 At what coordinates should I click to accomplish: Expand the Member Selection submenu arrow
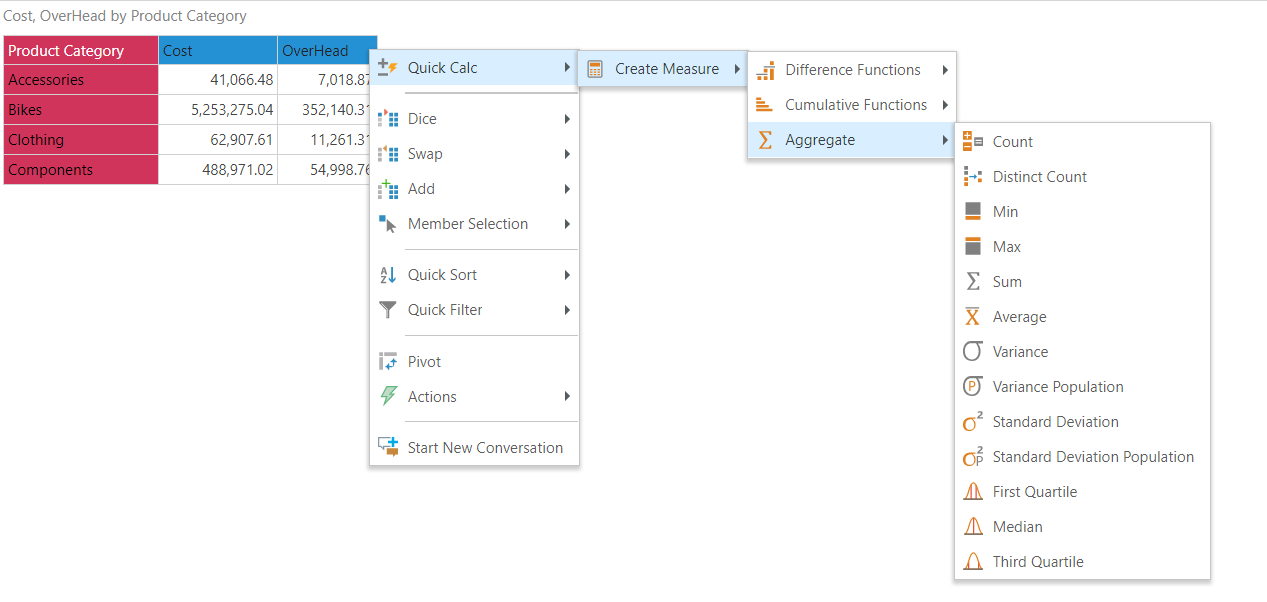pos(567,224)
